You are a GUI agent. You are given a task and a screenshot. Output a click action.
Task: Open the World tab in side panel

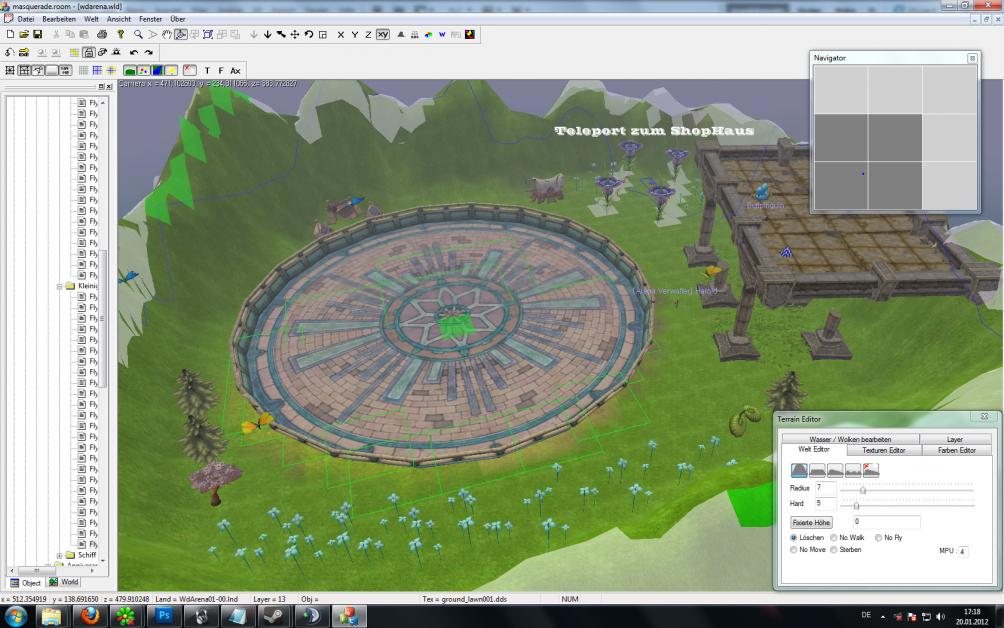[64, 582]
